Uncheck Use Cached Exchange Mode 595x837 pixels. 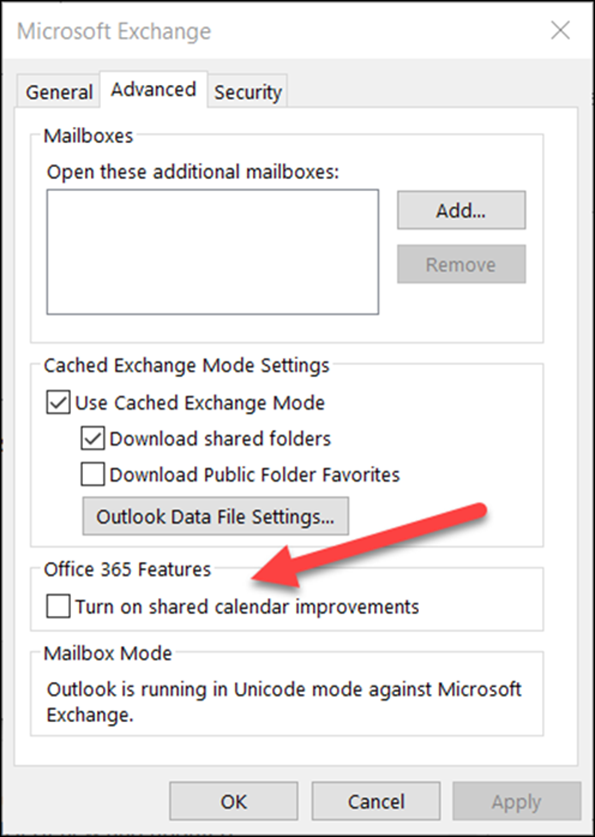pos(56,403)
